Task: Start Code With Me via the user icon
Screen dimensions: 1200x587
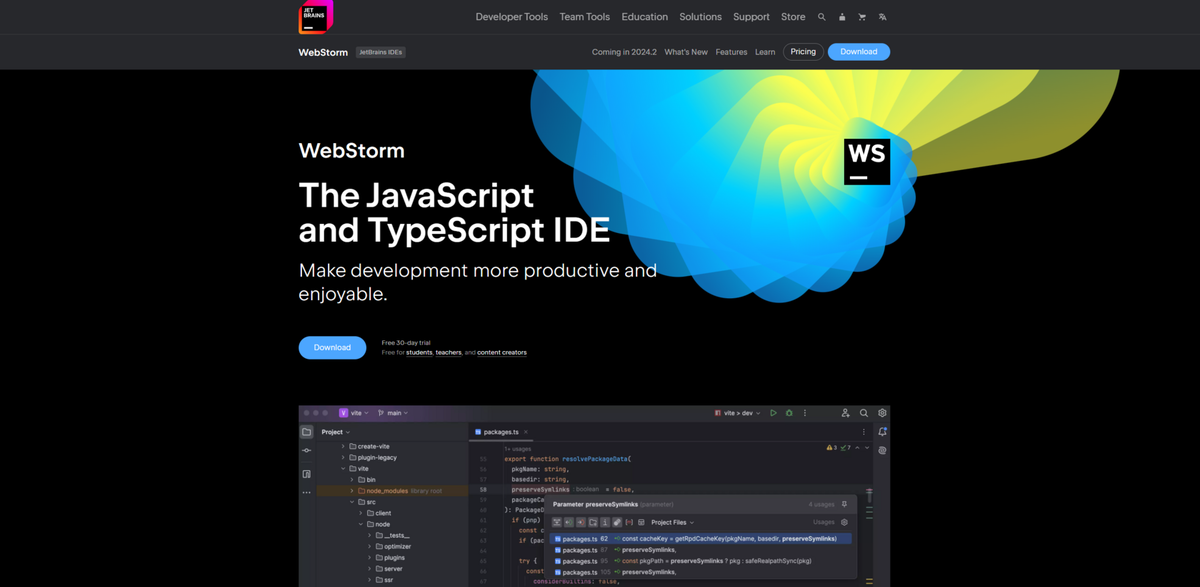Action: (x=846, y=412)
